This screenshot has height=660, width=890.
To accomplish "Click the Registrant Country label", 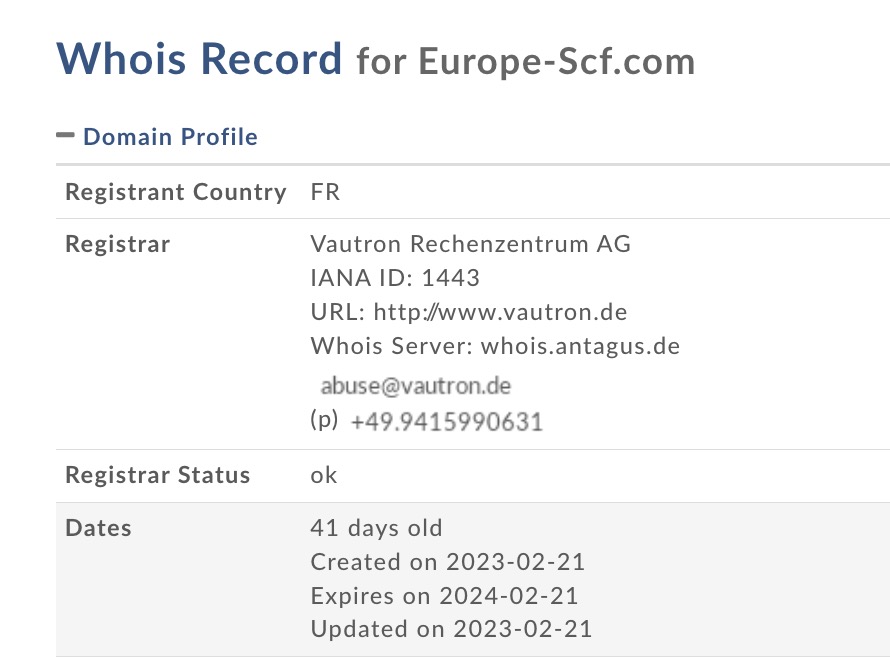I will 175,192.
